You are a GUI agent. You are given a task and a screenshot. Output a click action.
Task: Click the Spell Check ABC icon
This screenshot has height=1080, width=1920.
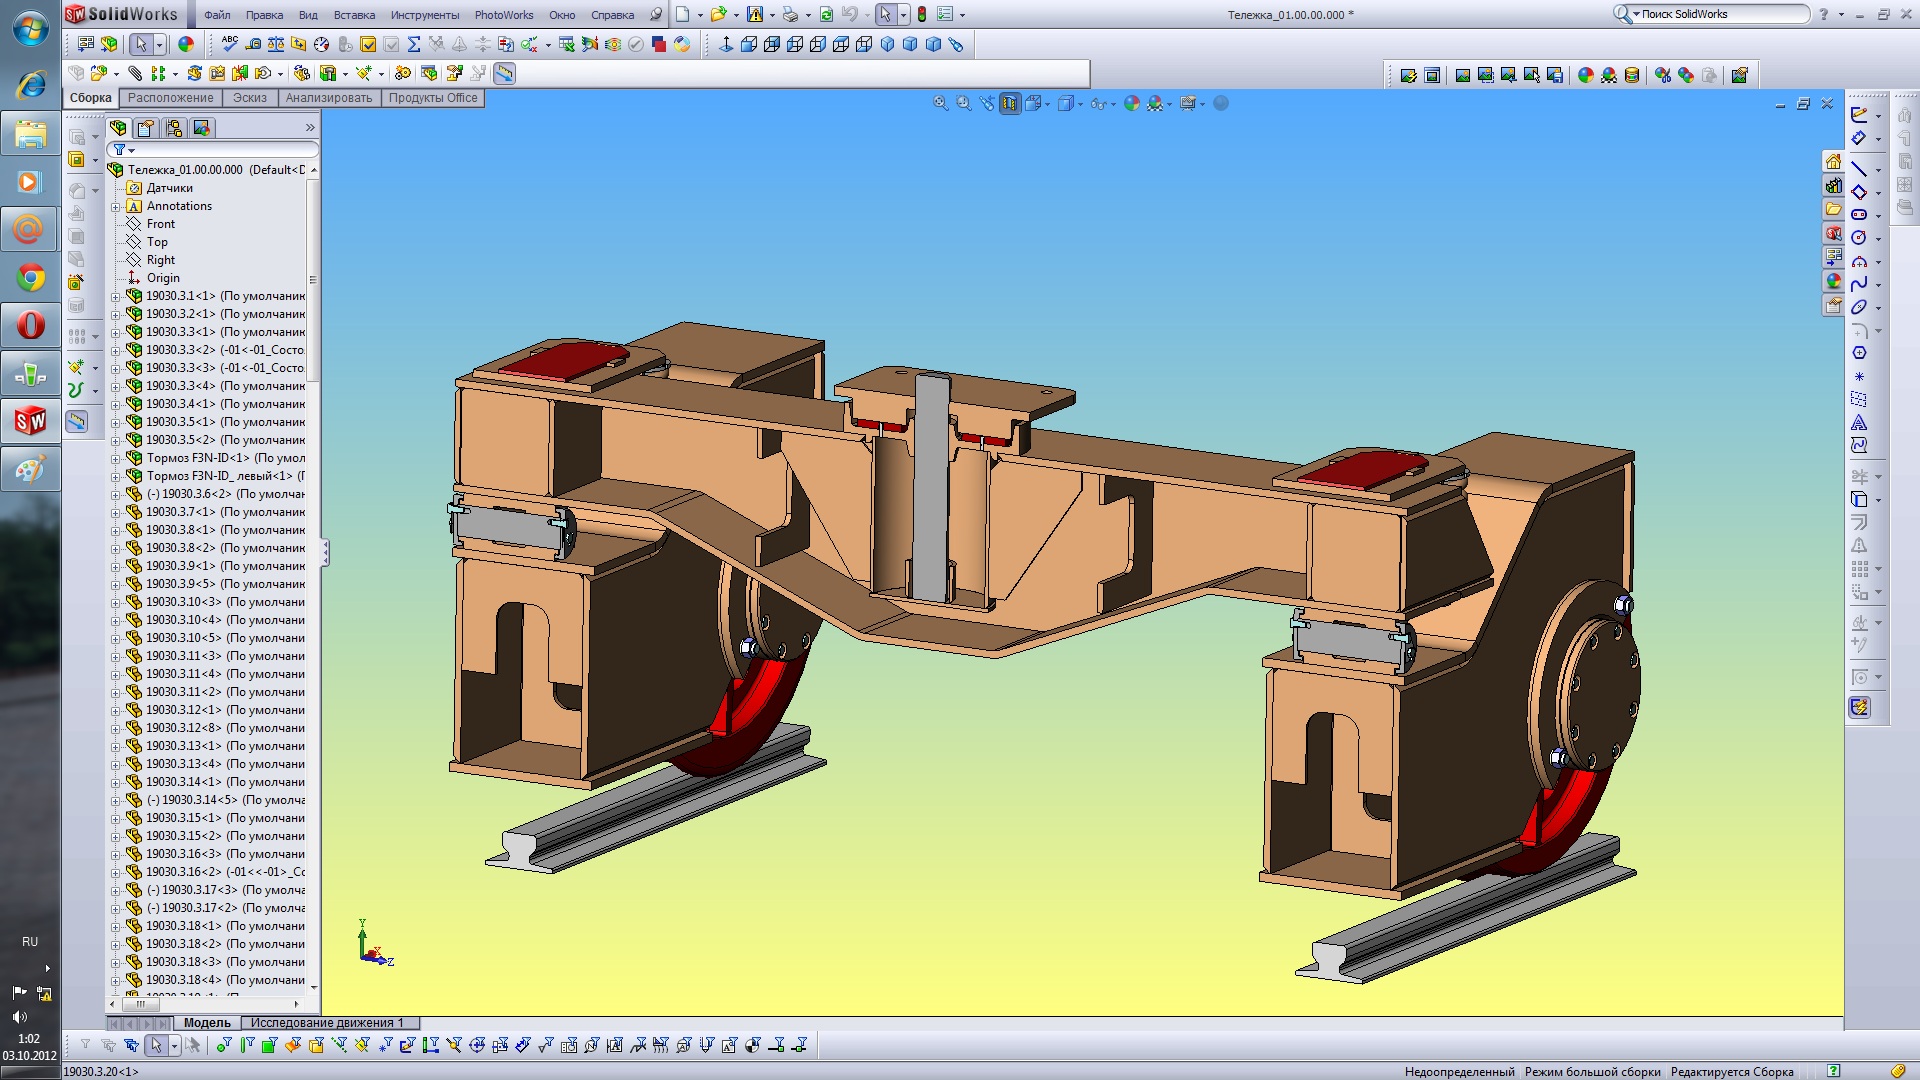[x=230, y=43]
